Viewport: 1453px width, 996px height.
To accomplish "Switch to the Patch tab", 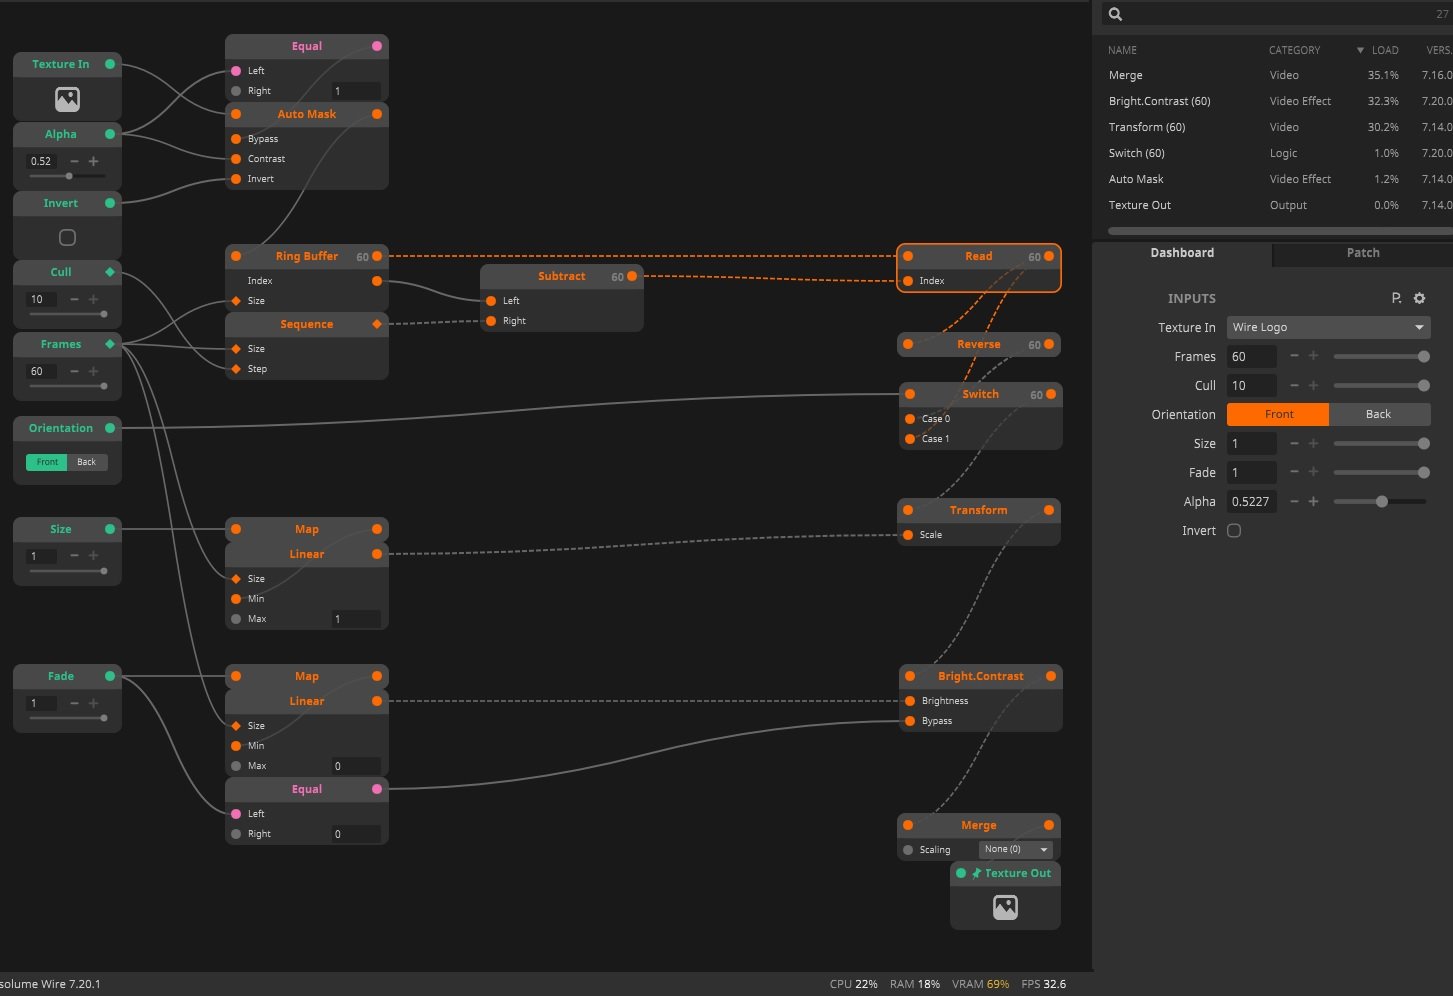I will (x=1362, y=253).
